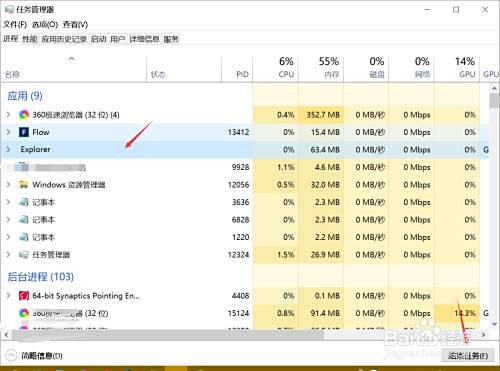Select the 64-bit Synaptics Pointing En... name
500x371 pixels.
86,296
